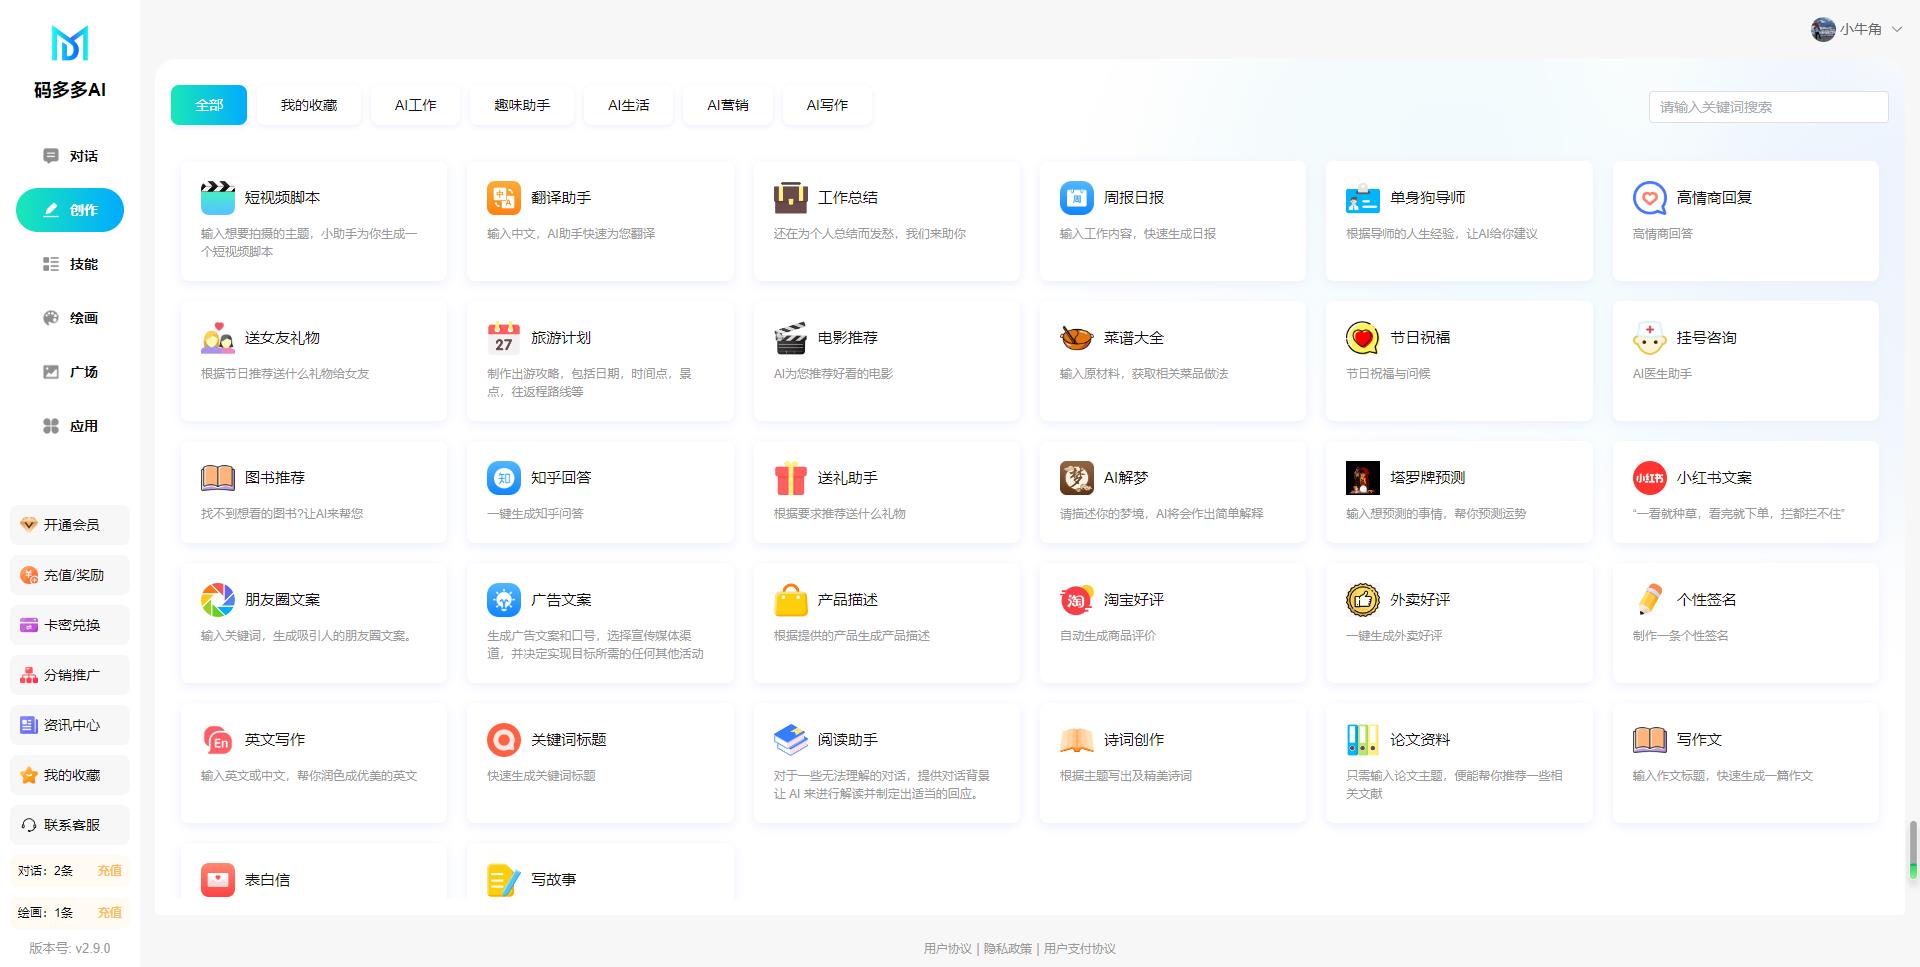
Task: Select 创作 in the sidebar
Action: (x=70, y=210)
